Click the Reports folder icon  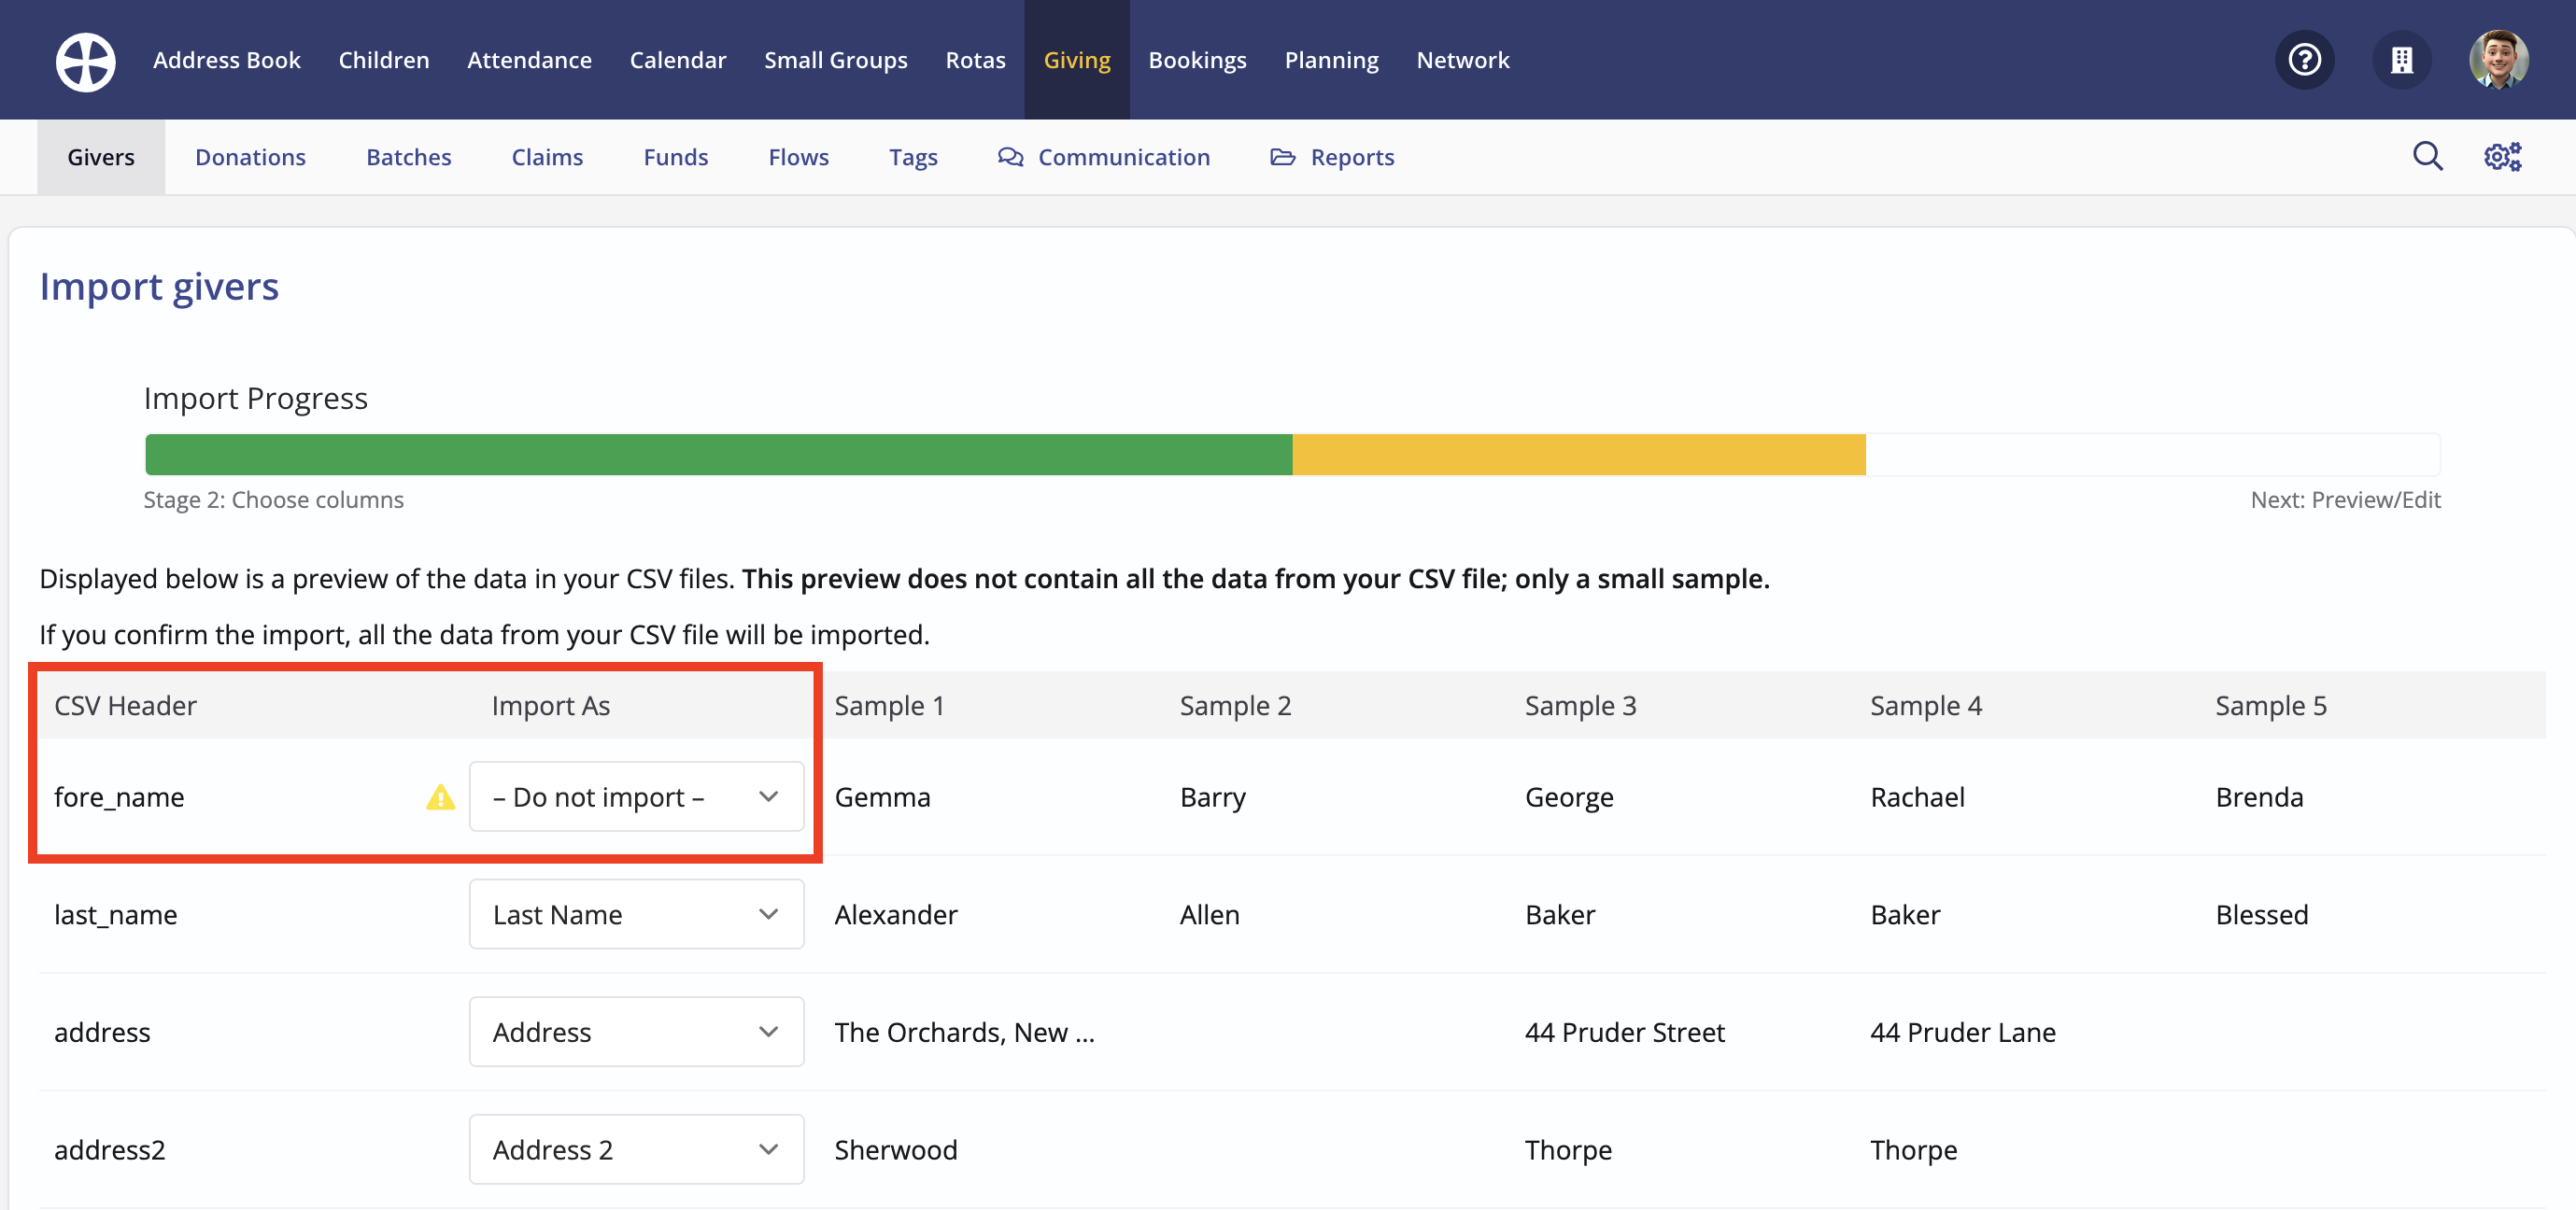1282,157
